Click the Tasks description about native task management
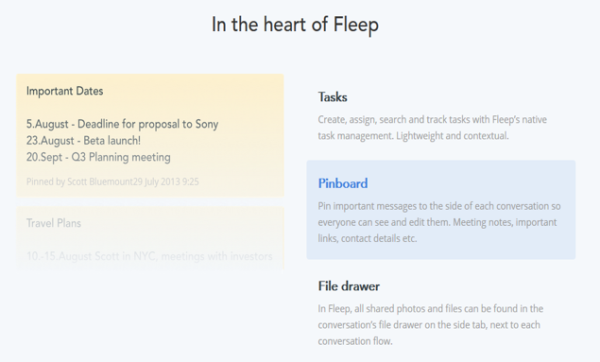The width and height of the screenshot is (600, 362). 432,127
